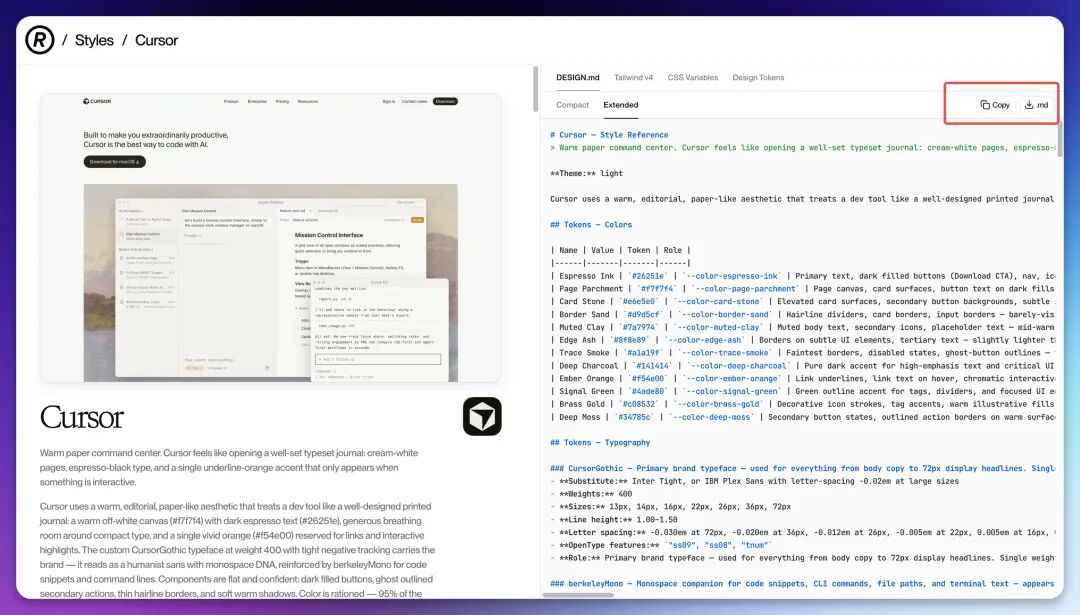
Task: Select the Extended view option
Action: pyautogui.click(x=621, y=105)
